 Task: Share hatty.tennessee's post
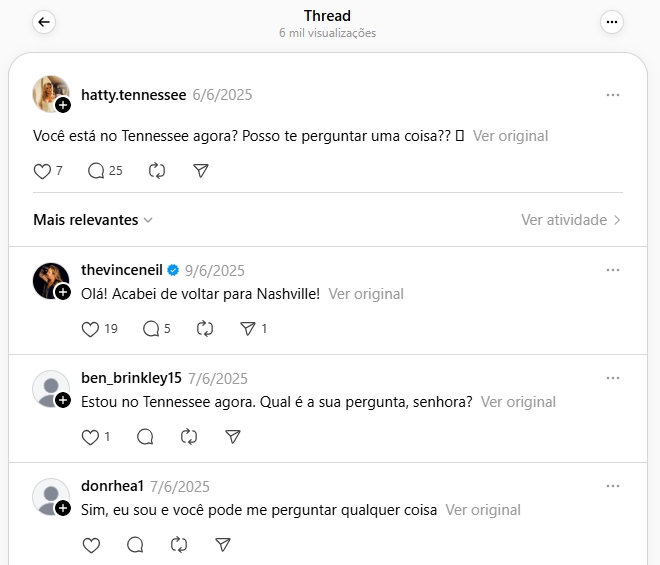200,171
